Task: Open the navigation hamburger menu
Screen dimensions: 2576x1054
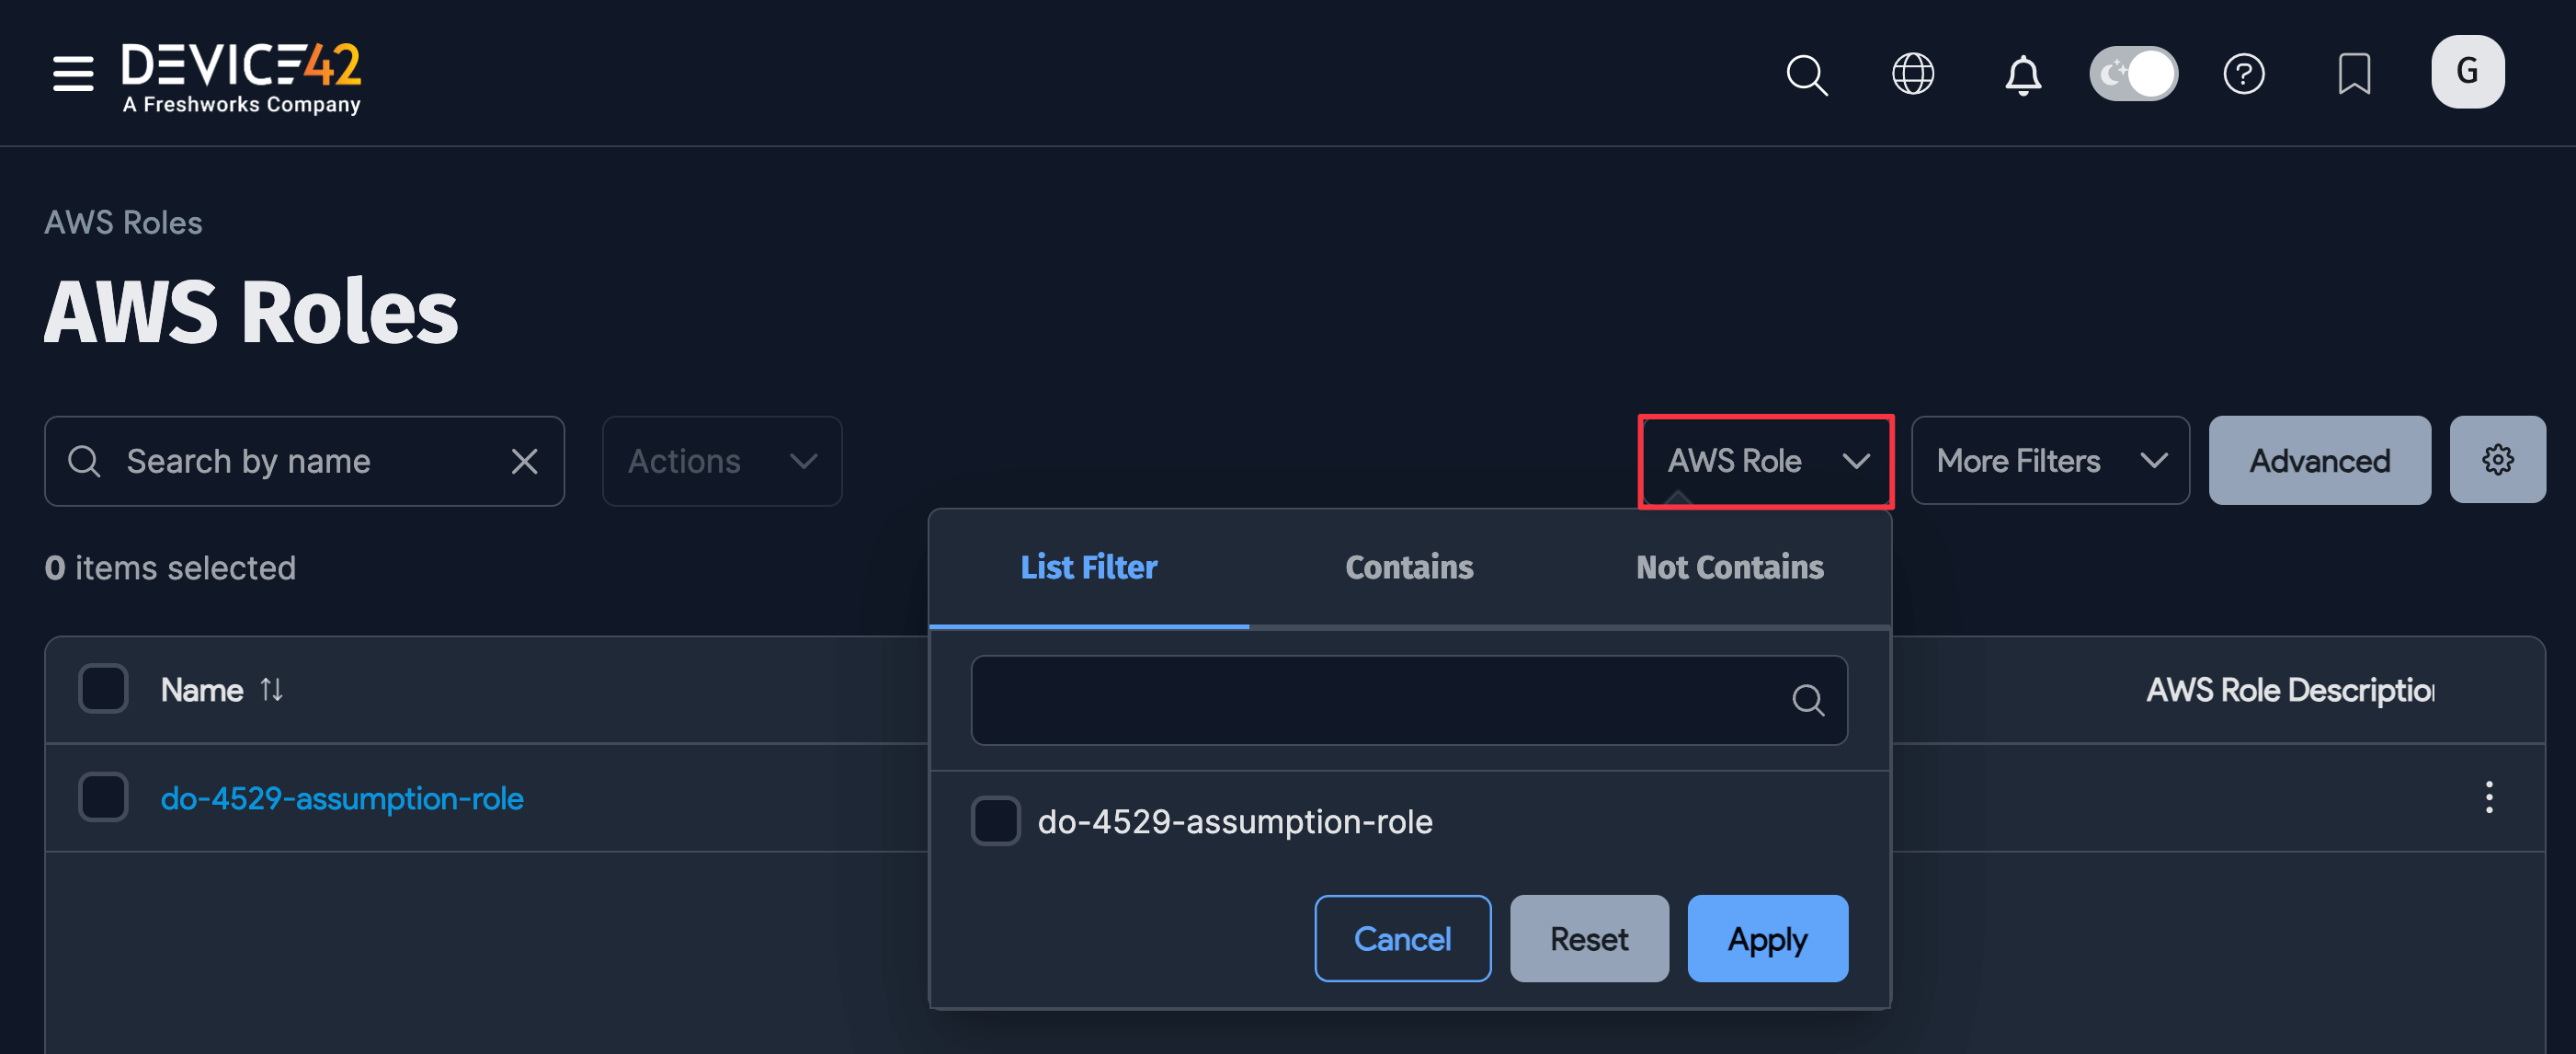Action: pyautogui.click(x=71, y=73)
